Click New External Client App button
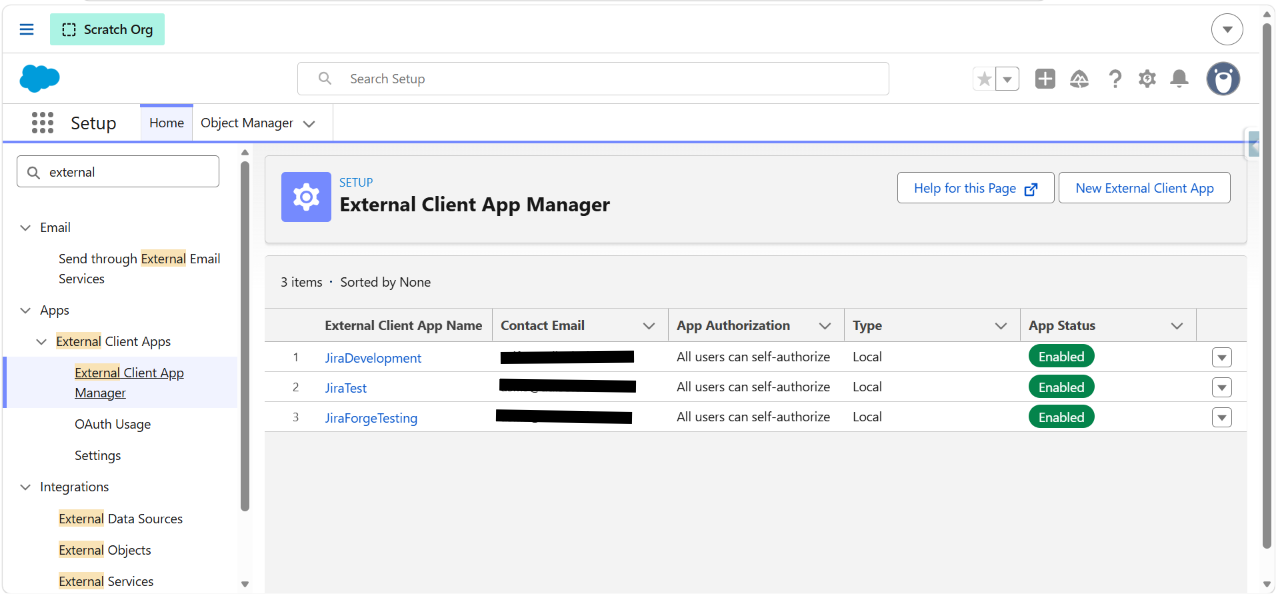1278x594 pixels. (1145, 188)
